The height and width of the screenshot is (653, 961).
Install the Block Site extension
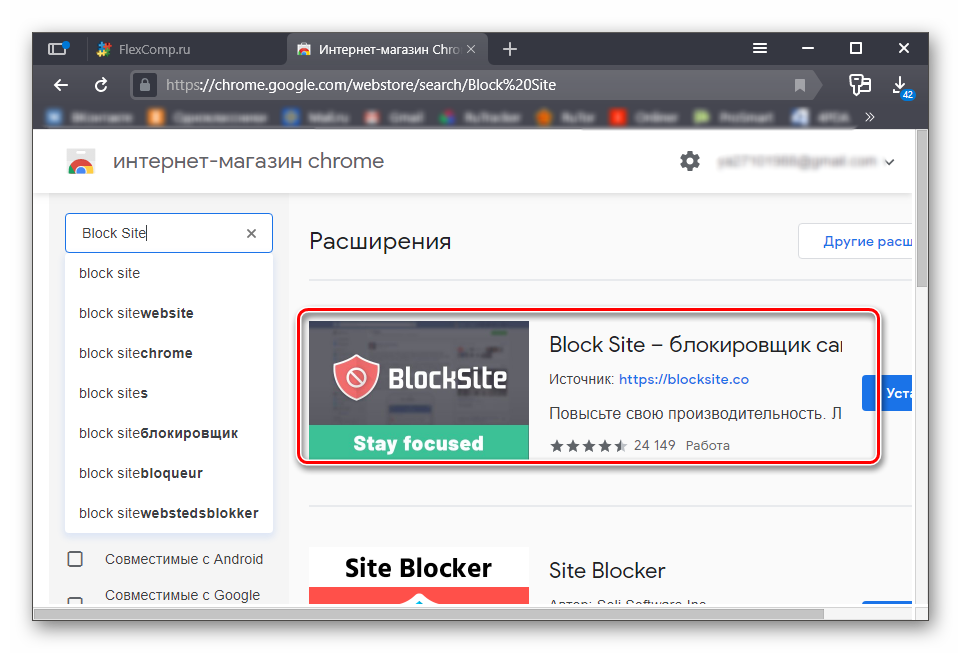887,393
